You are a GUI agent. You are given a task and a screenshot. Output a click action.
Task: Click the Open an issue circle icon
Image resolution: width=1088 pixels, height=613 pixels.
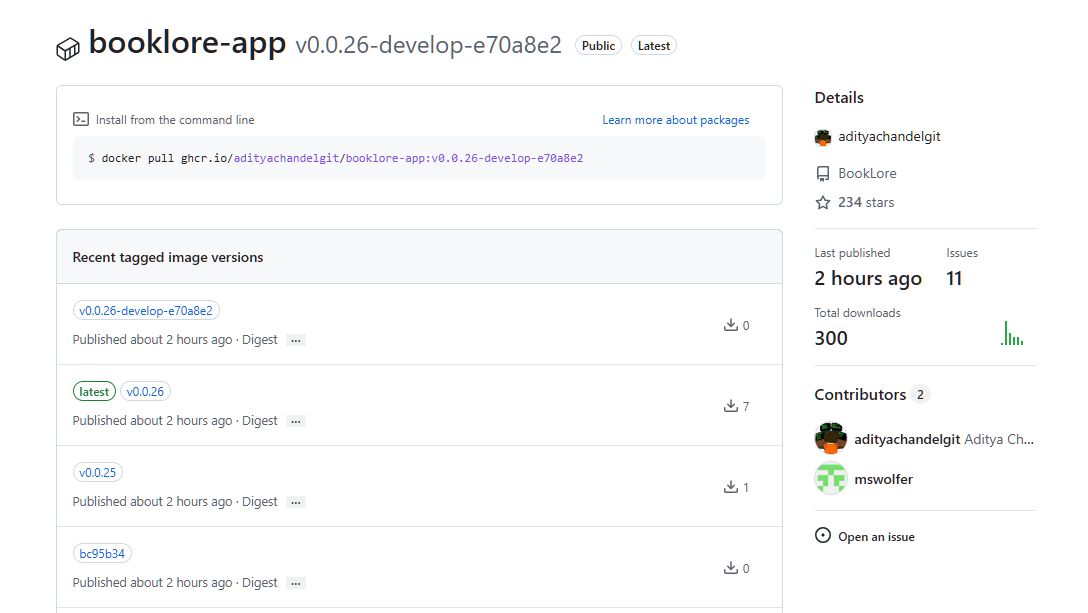(823, 536)
